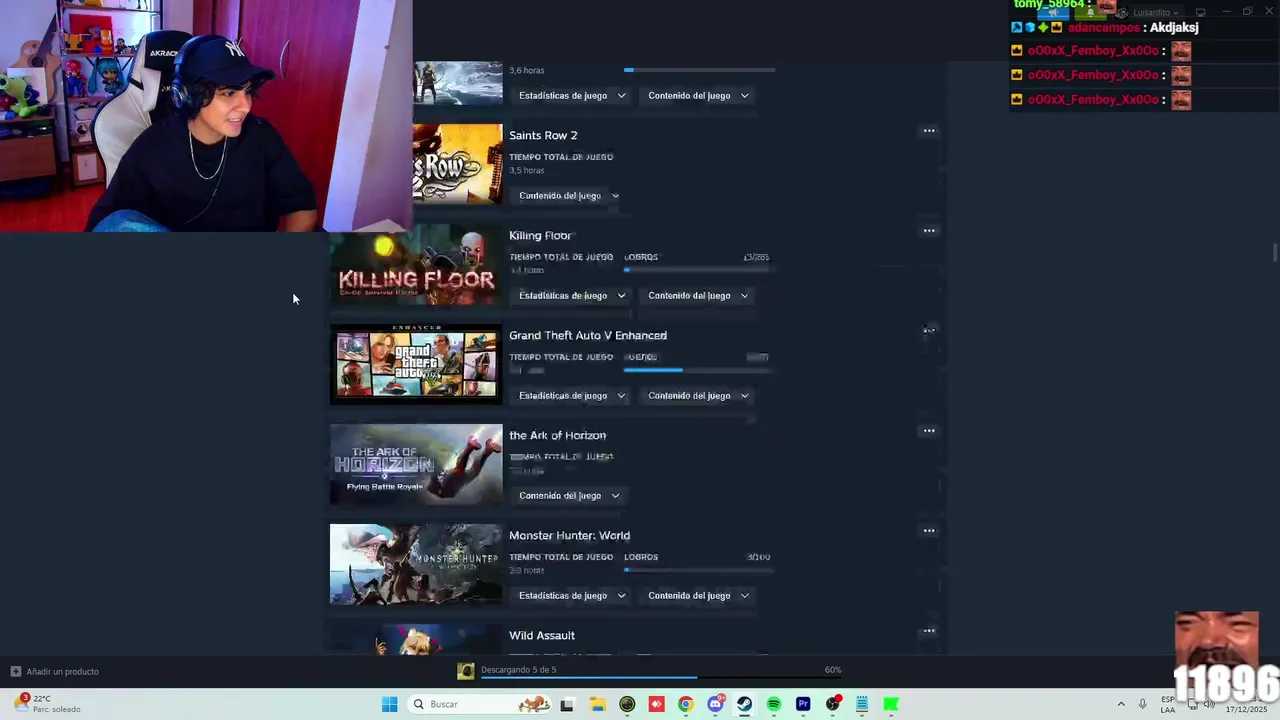1280x720 pixels.
Task: Open the three-dot menu for Wild Assault
Action: tap(929, 631)
